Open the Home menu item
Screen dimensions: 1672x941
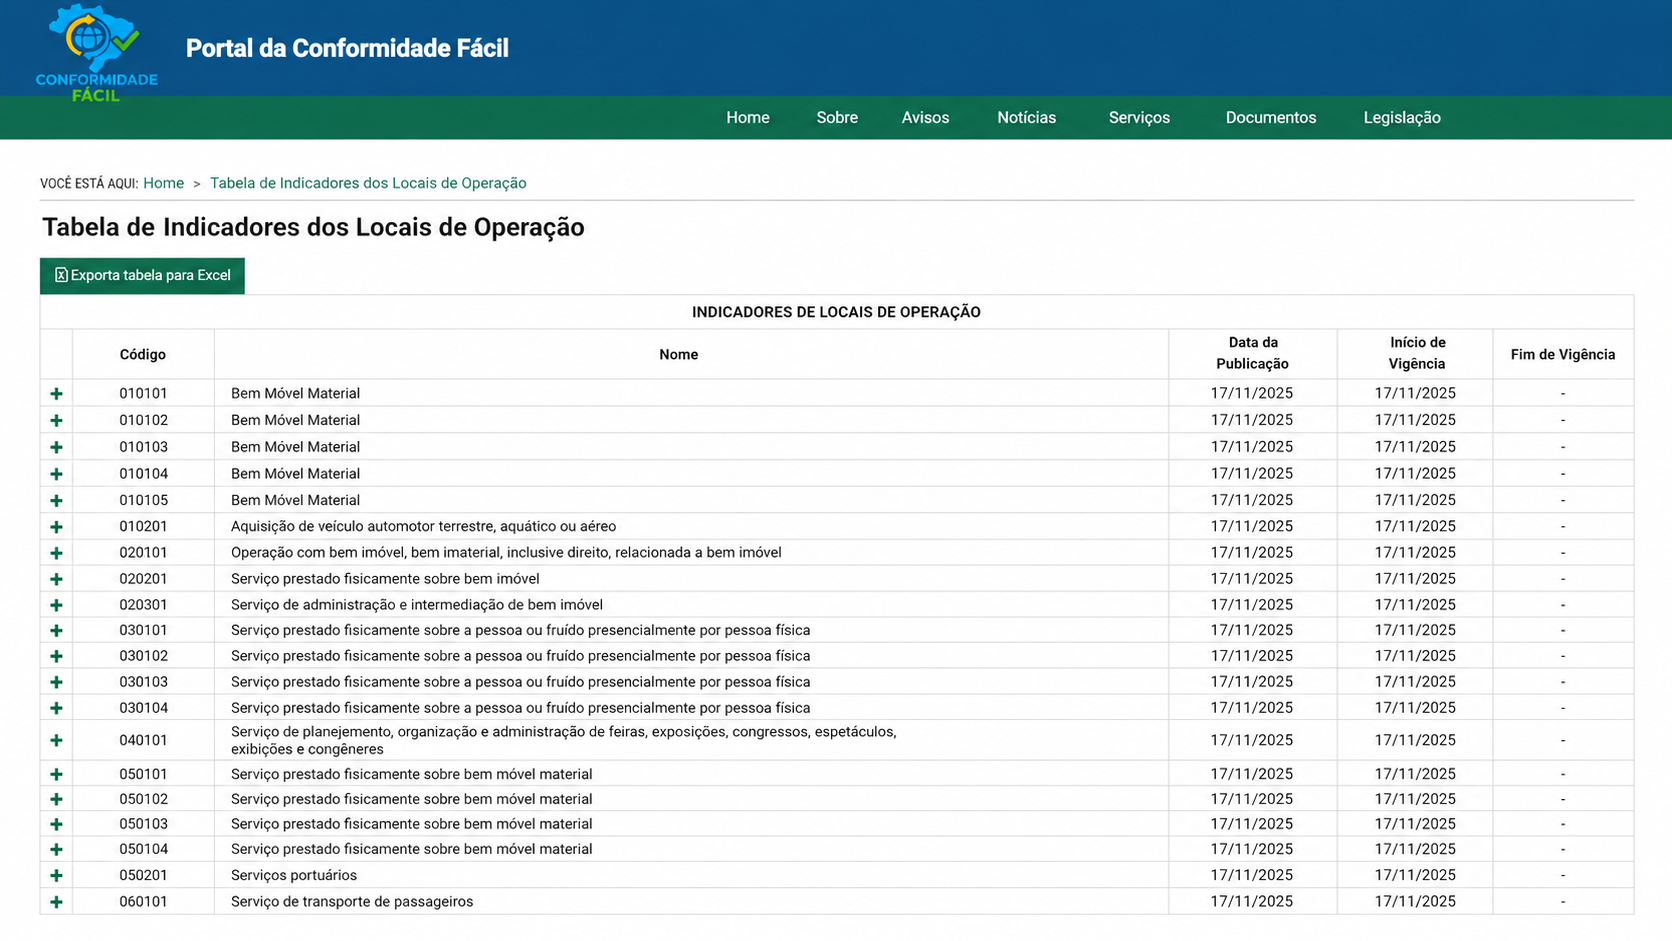coord(748,118)
